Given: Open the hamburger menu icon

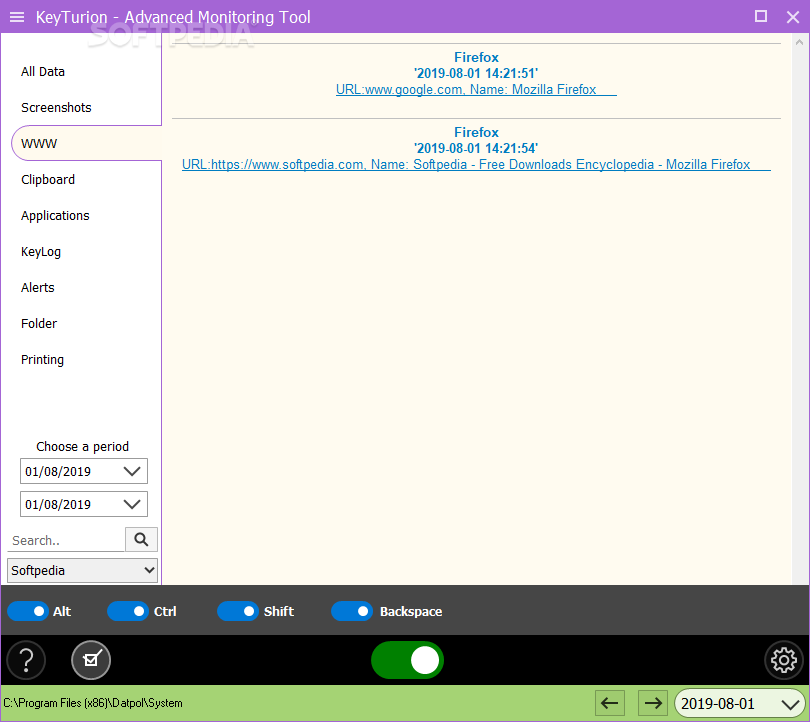Looking at the screenshot, I should coord(17,17).
